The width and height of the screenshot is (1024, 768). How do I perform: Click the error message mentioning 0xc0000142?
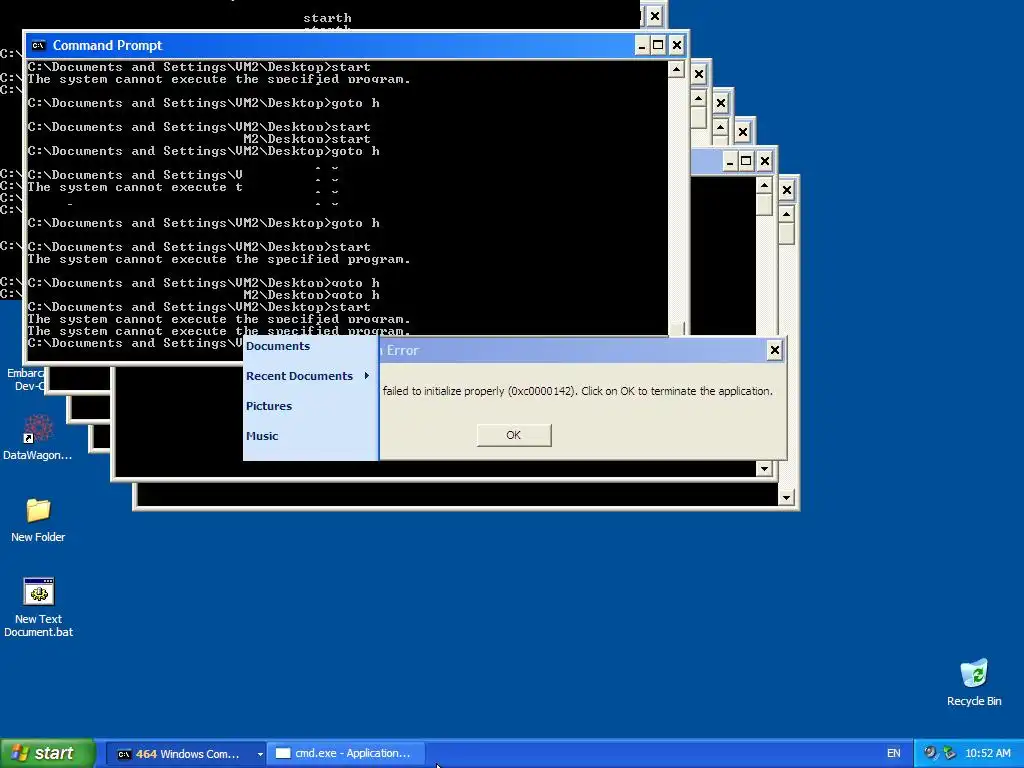point(578,391)
